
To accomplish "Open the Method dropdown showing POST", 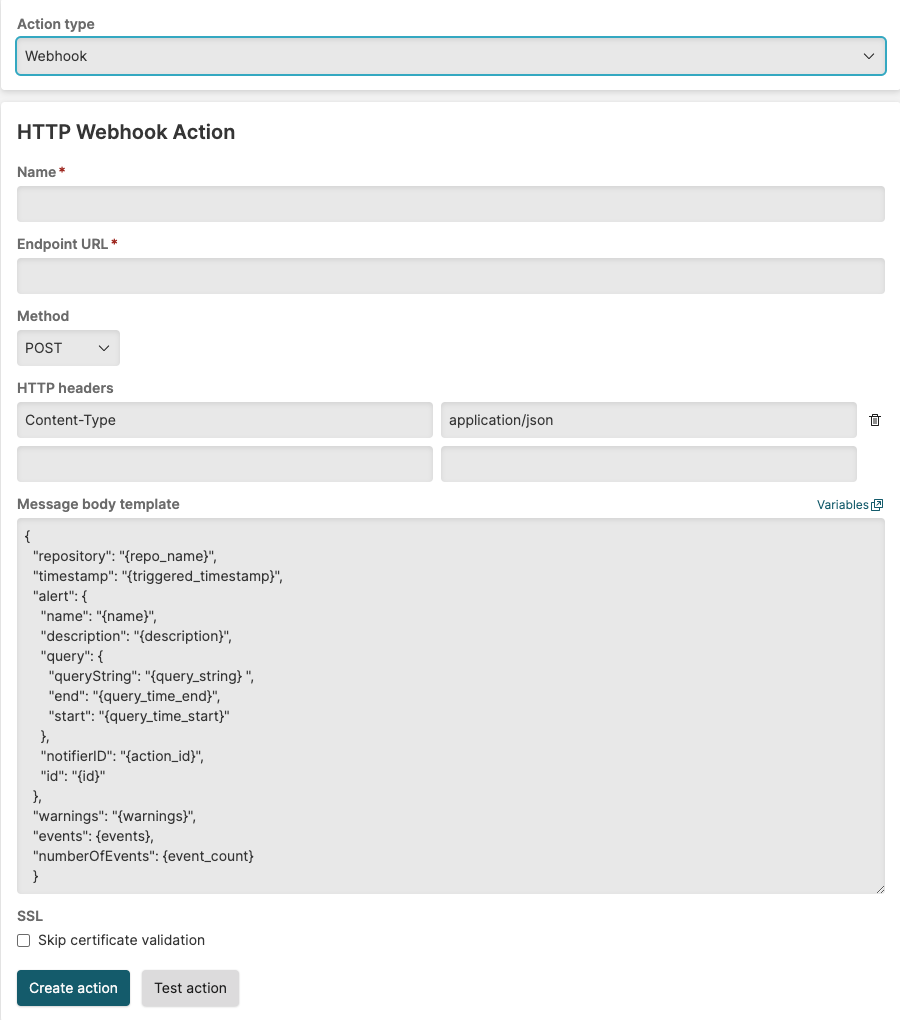I will [68, 347].
